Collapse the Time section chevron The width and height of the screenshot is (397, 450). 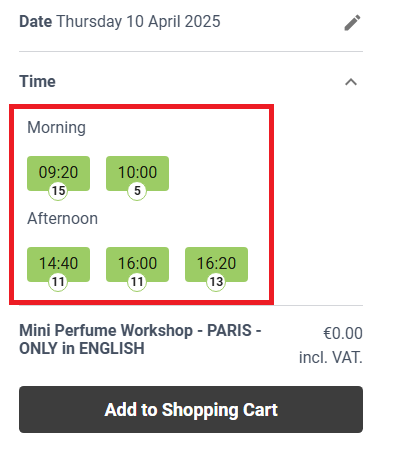pyautogui.click(x=351, y=82)
